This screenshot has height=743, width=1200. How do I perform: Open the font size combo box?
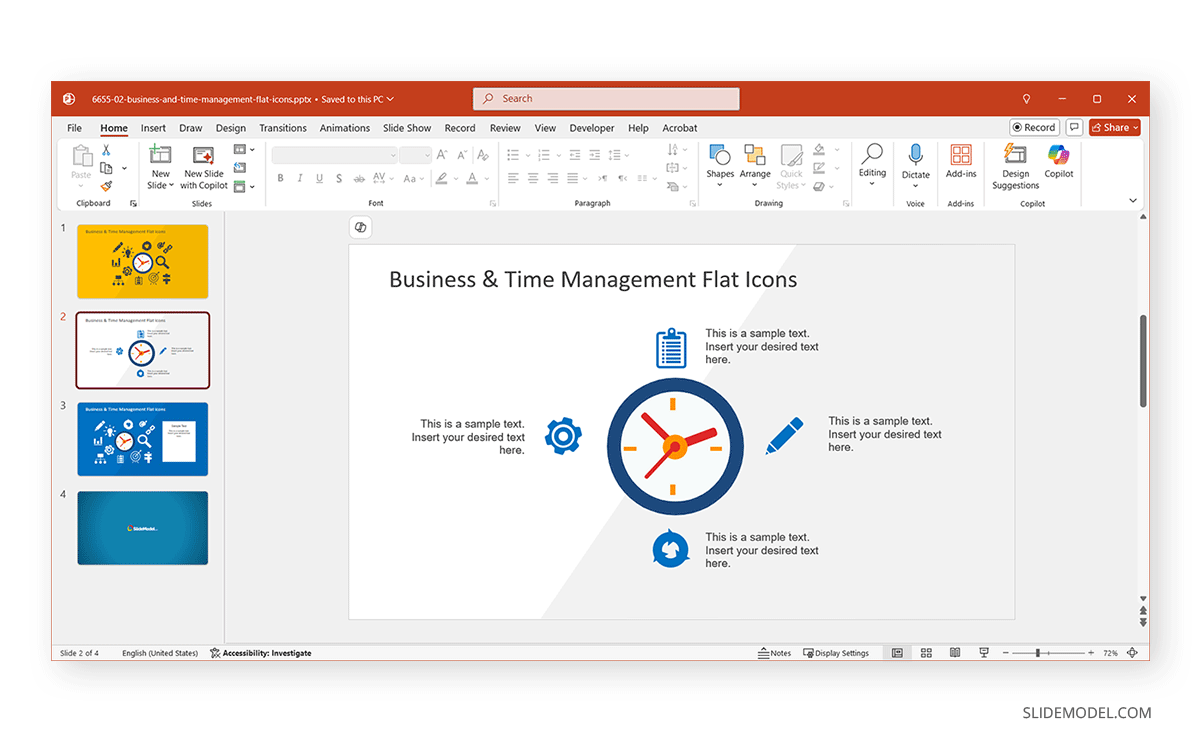coord(415,155)
